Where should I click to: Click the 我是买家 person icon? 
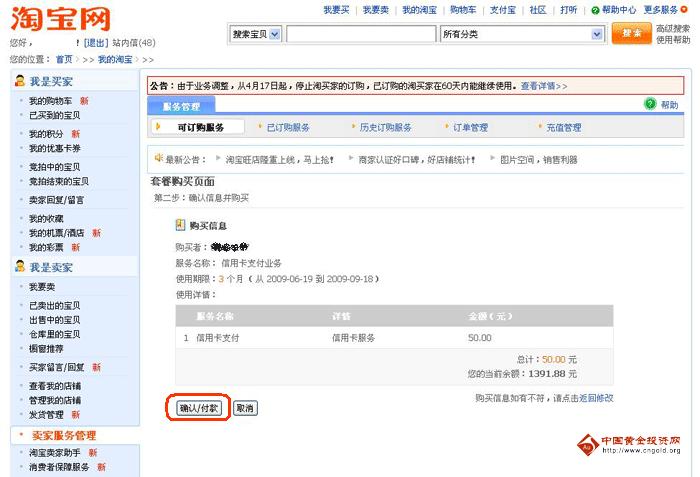(x=20, y=81)
